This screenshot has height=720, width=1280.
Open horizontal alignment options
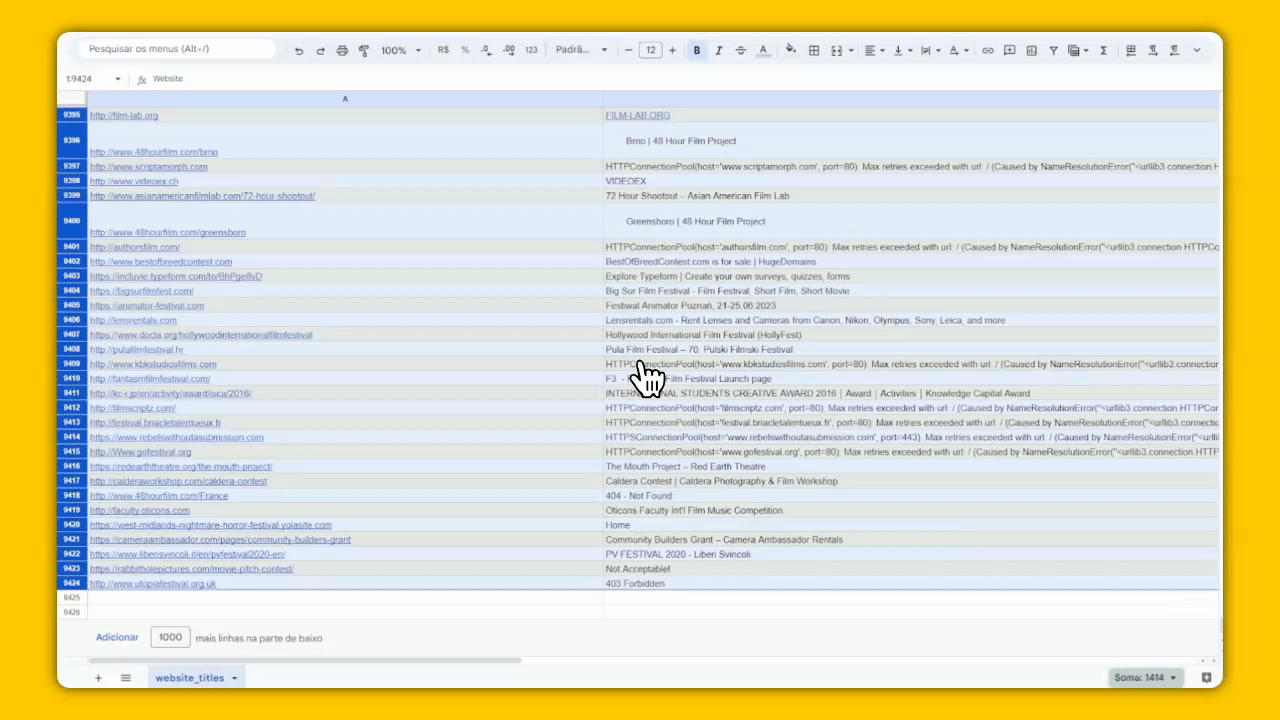tap(873, 50)
